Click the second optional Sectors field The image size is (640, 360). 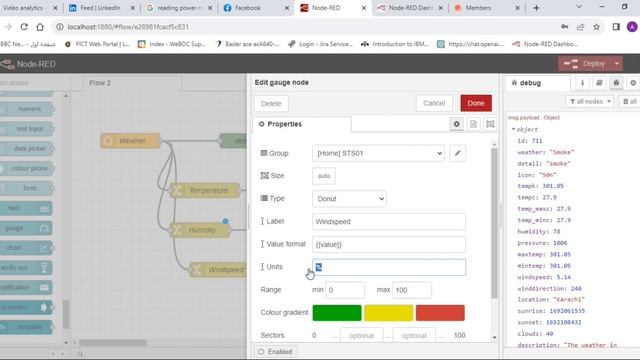click(x=414, y=336)
